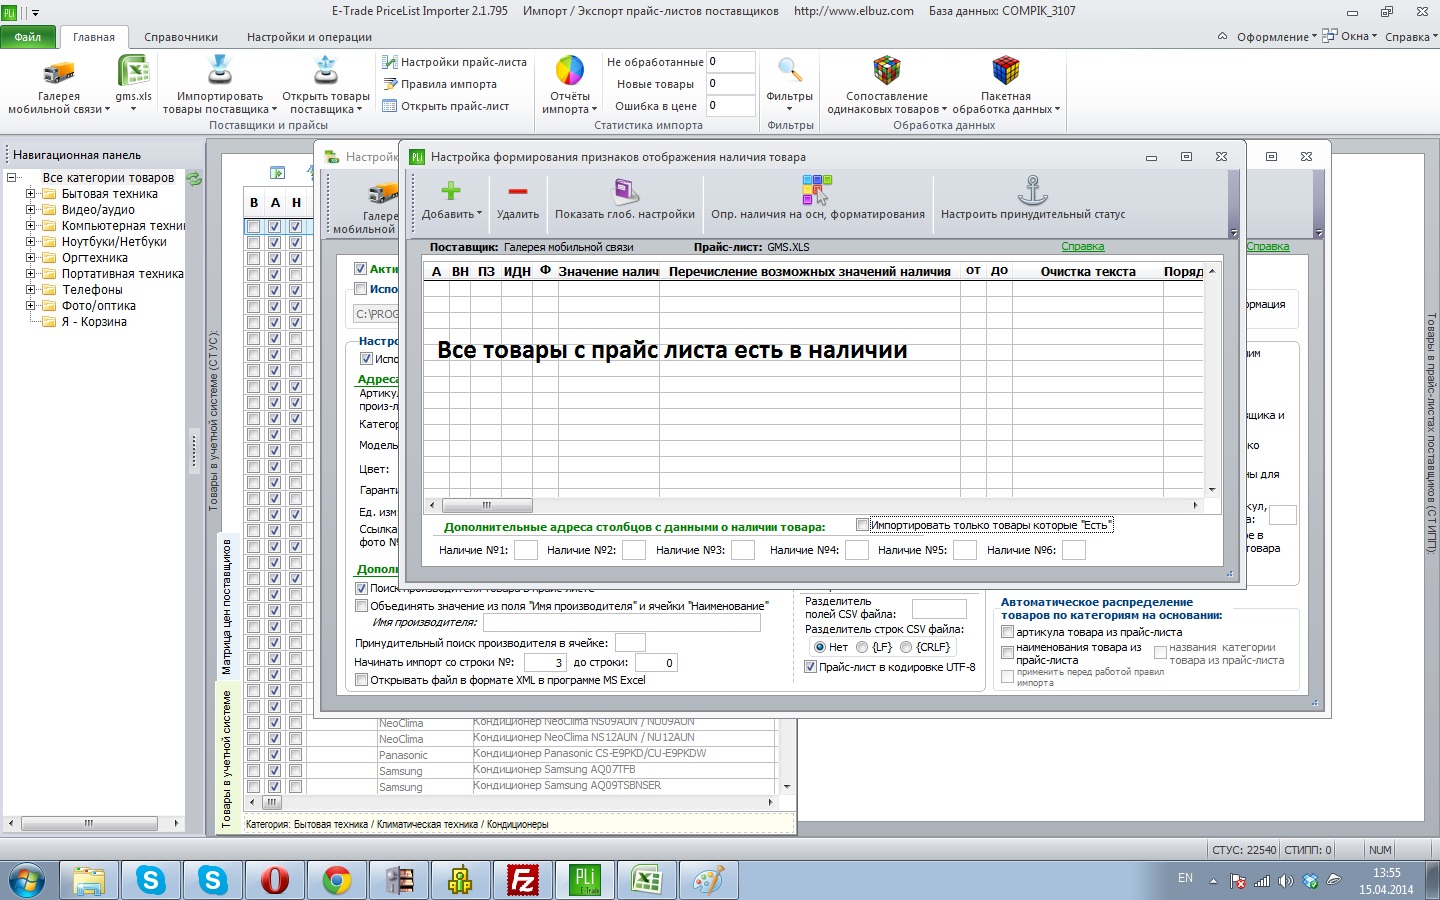The image size is (1440, 900).
Task: Refresh the navigation panel category tree
Action: (194, 179)
